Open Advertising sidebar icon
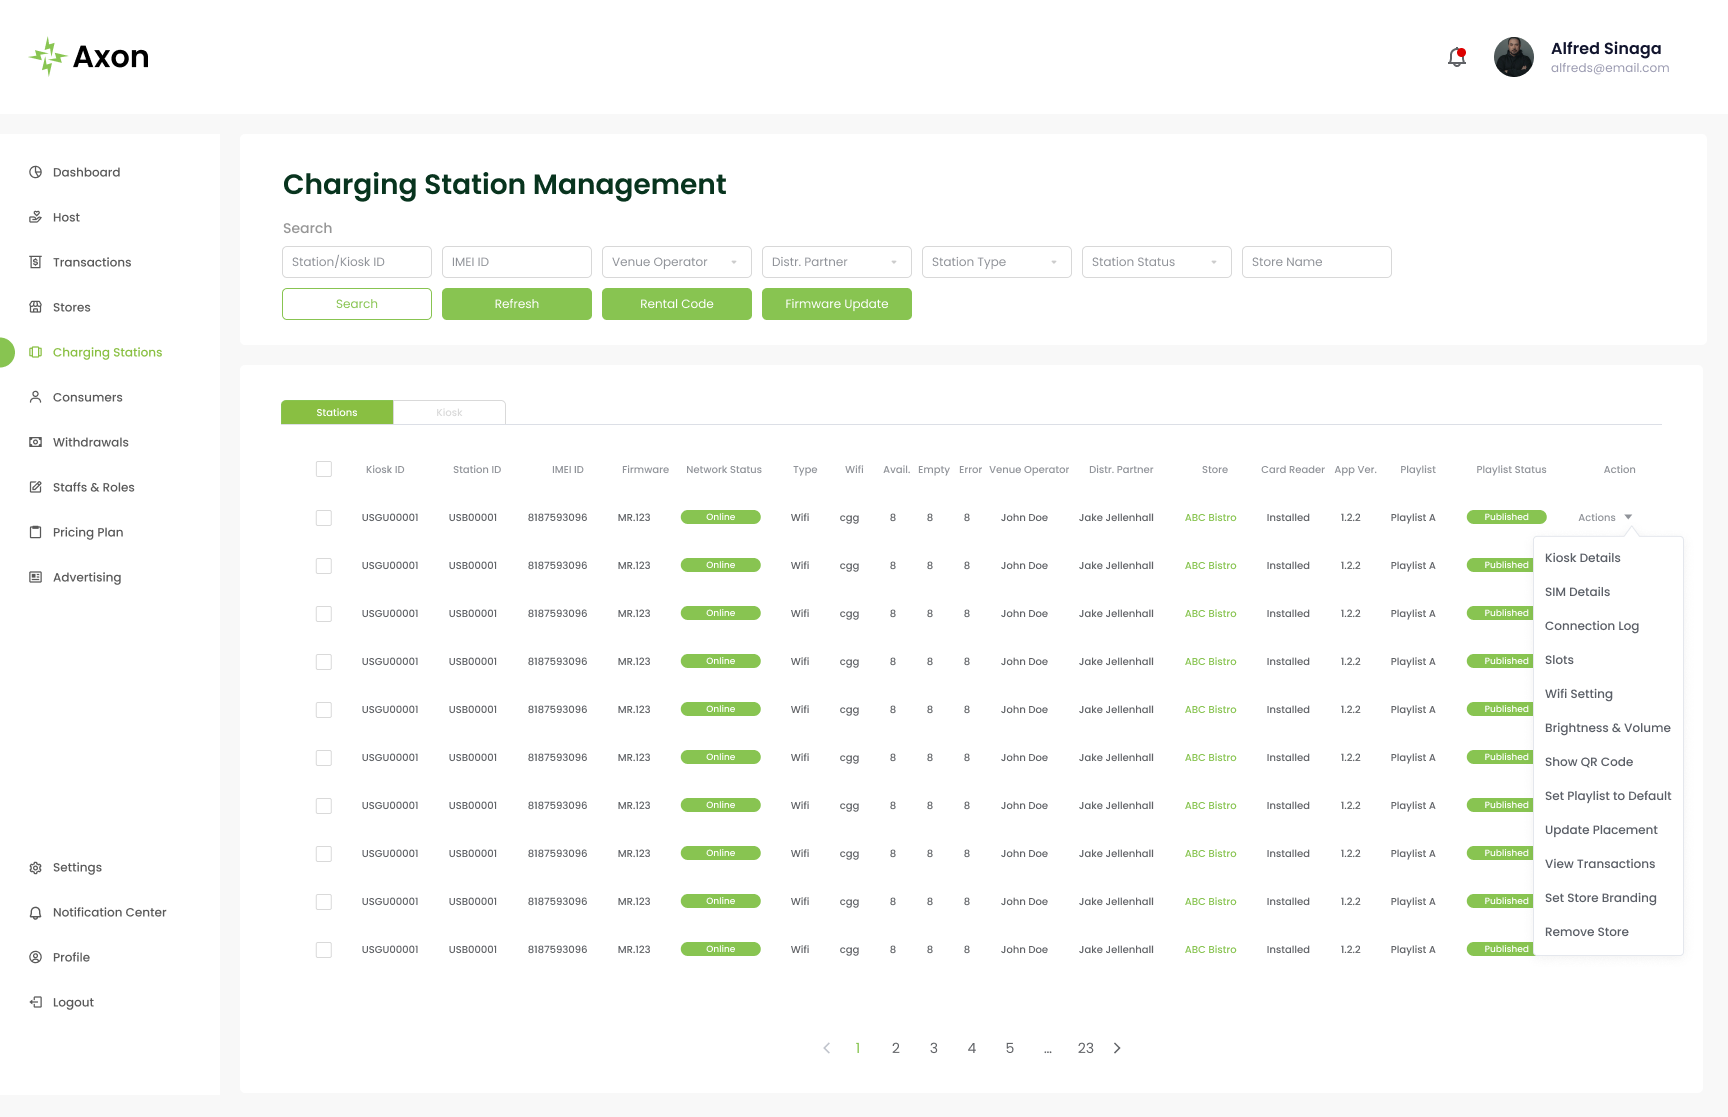 coord(35,577)
